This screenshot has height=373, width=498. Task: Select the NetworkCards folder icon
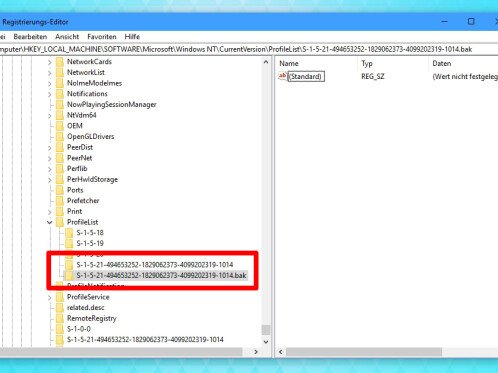pyautogui.click(x=60, y=62)
